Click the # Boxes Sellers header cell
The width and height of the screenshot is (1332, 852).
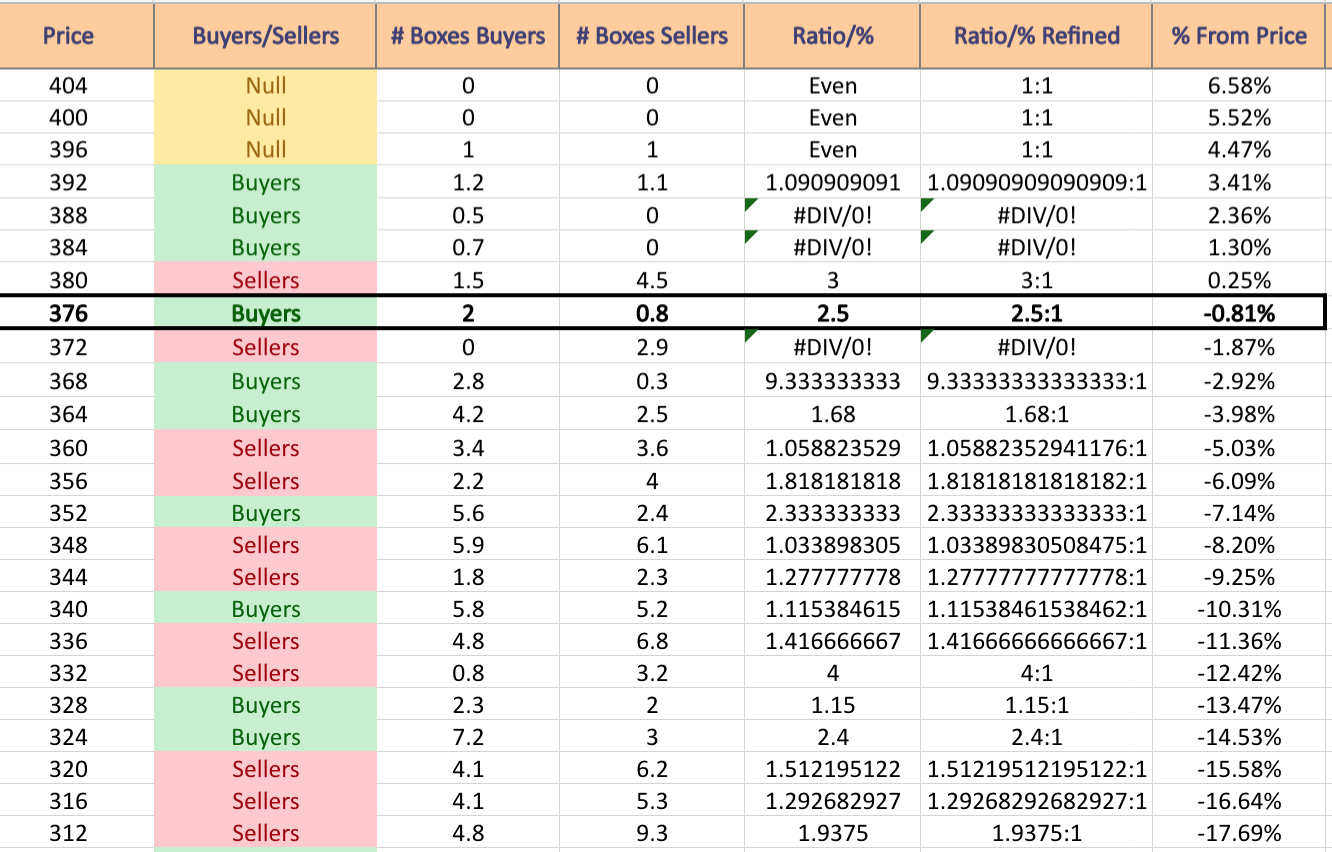pos(652,36)
